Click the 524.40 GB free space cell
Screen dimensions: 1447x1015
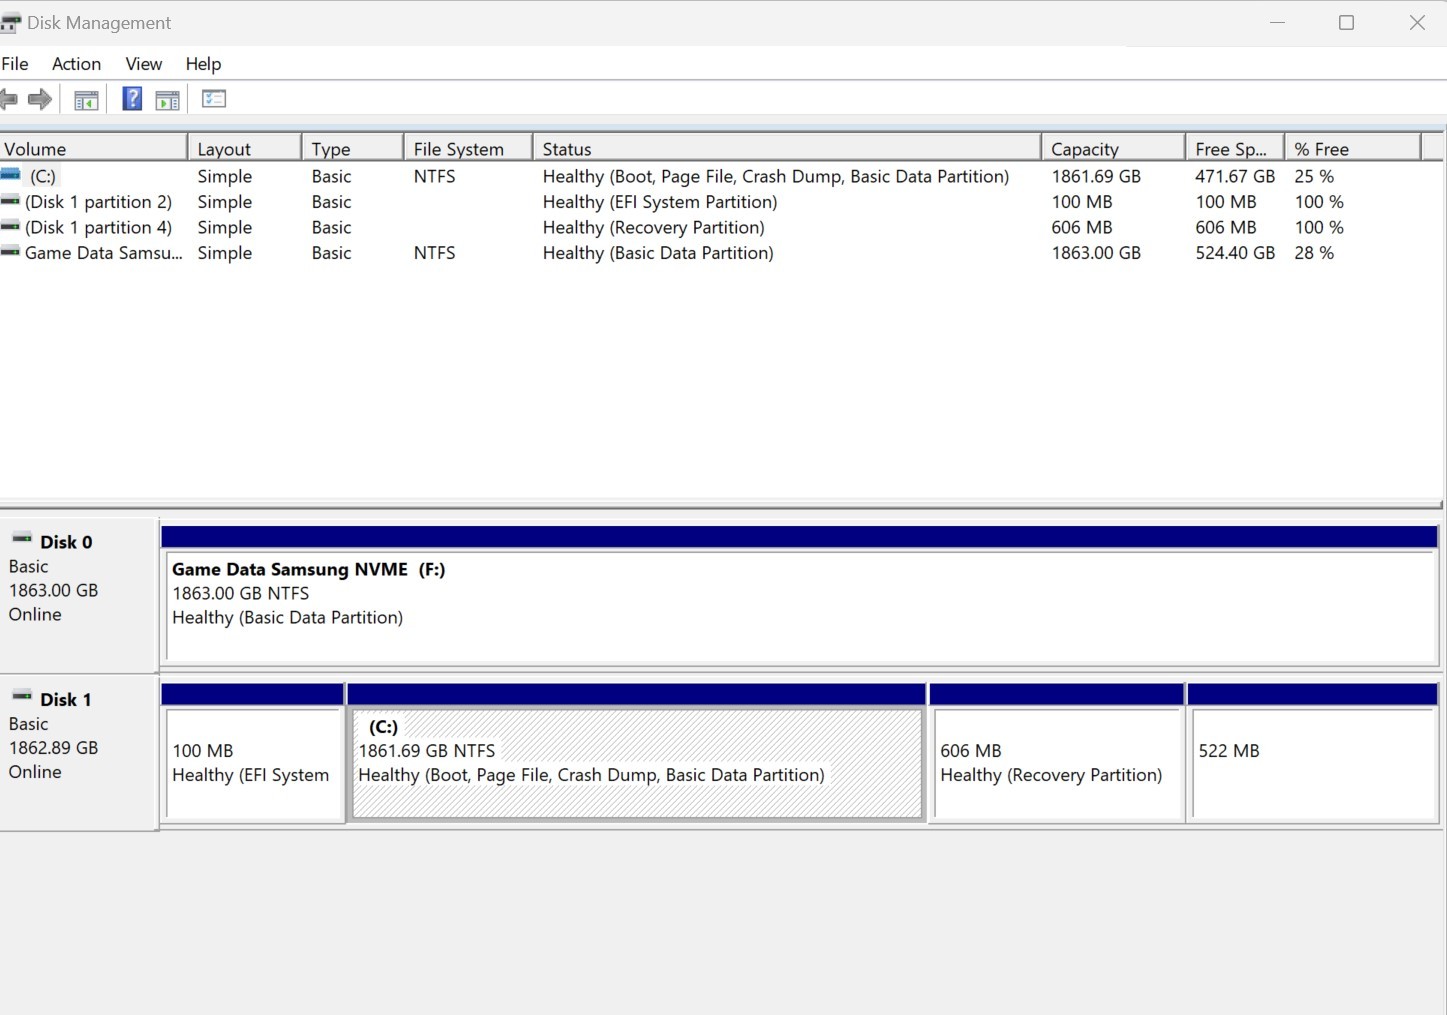[1235, 253]
